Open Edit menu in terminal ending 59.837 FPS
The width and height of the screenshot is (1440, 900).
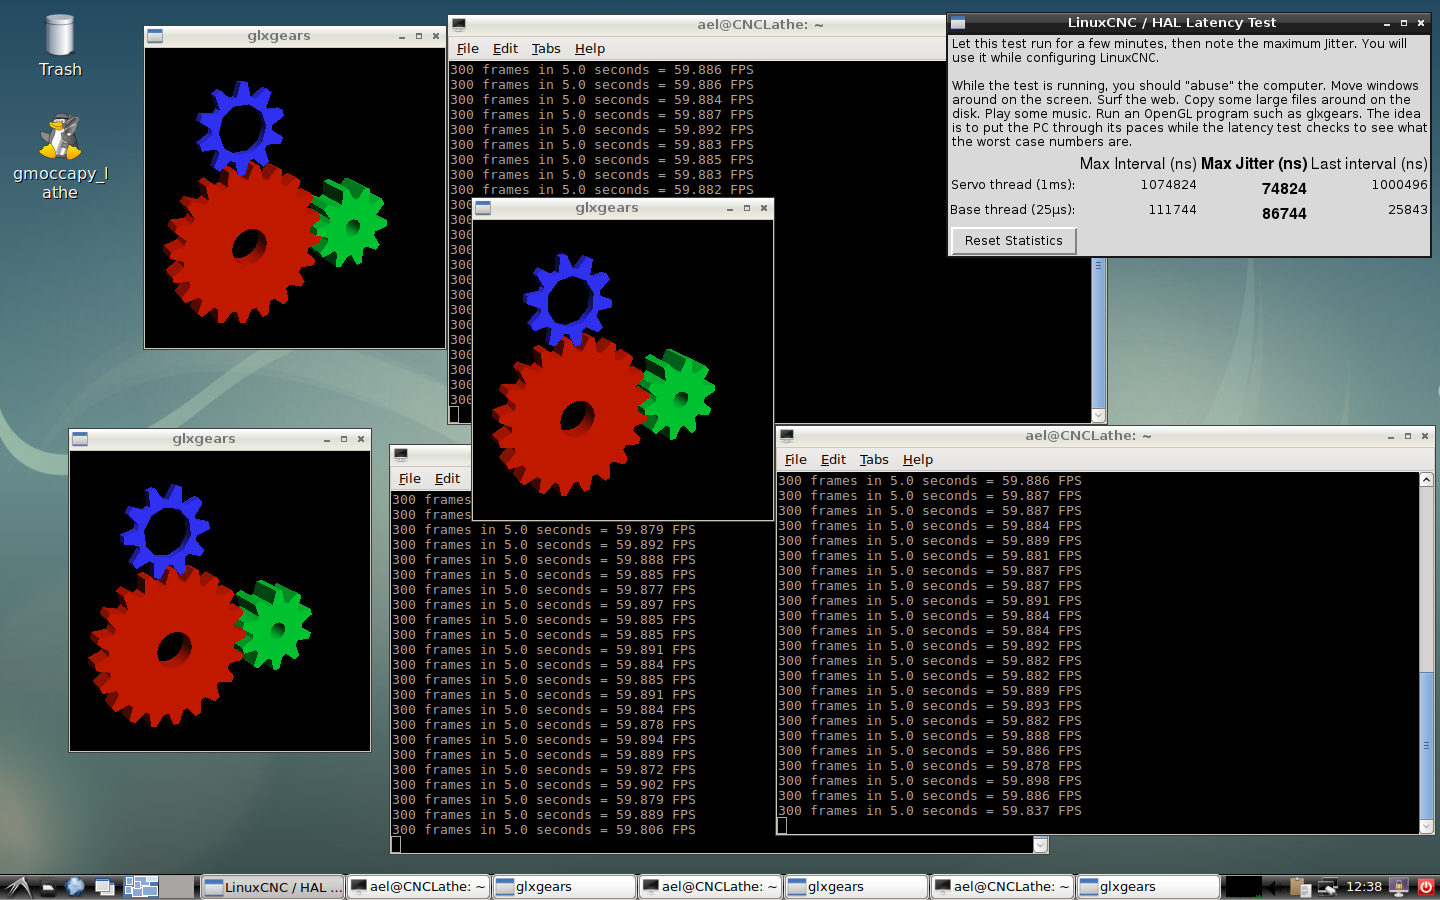(833, 460)
